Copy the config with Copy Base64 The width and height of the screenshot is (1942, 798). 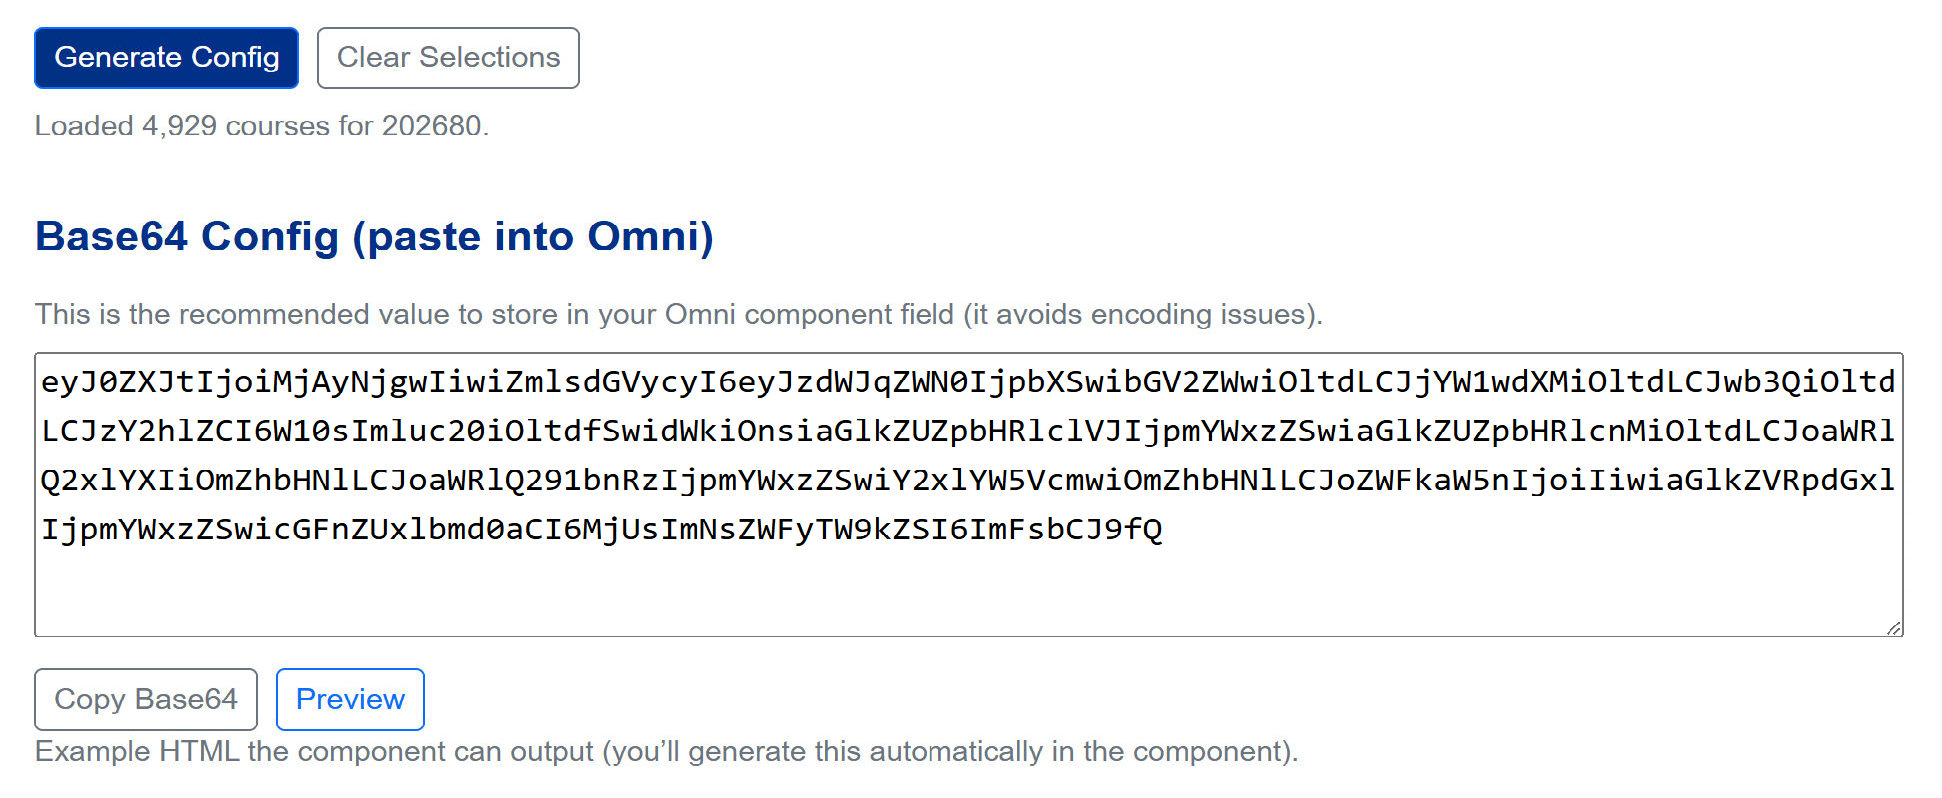click(x=146, y=699)
